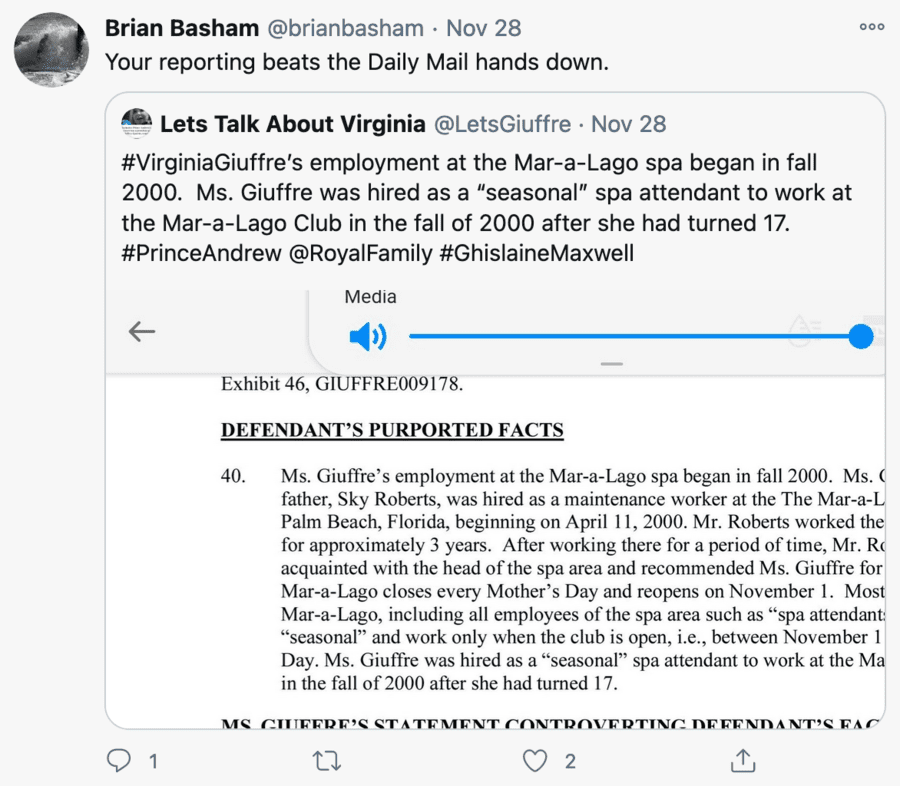Click the reply speech bubble icon

120,762
